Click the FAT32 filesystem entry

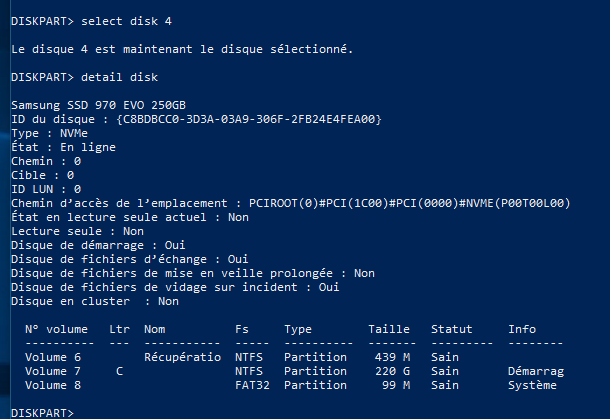(252, 385)
